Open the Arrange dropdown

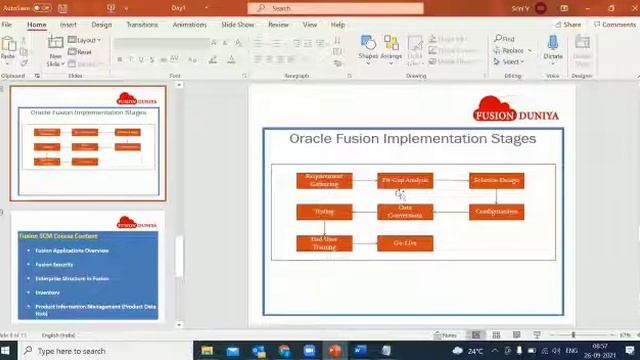(x=391, y=50)
